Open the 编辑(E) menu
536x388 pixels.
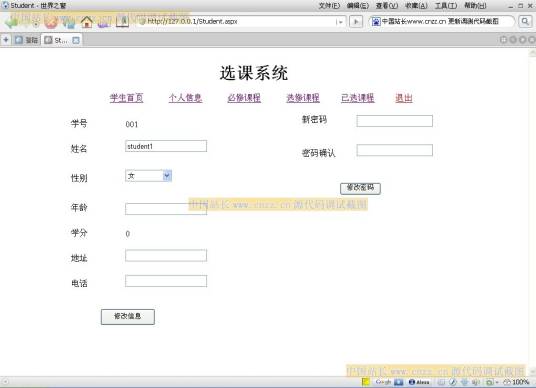[358, 6]
